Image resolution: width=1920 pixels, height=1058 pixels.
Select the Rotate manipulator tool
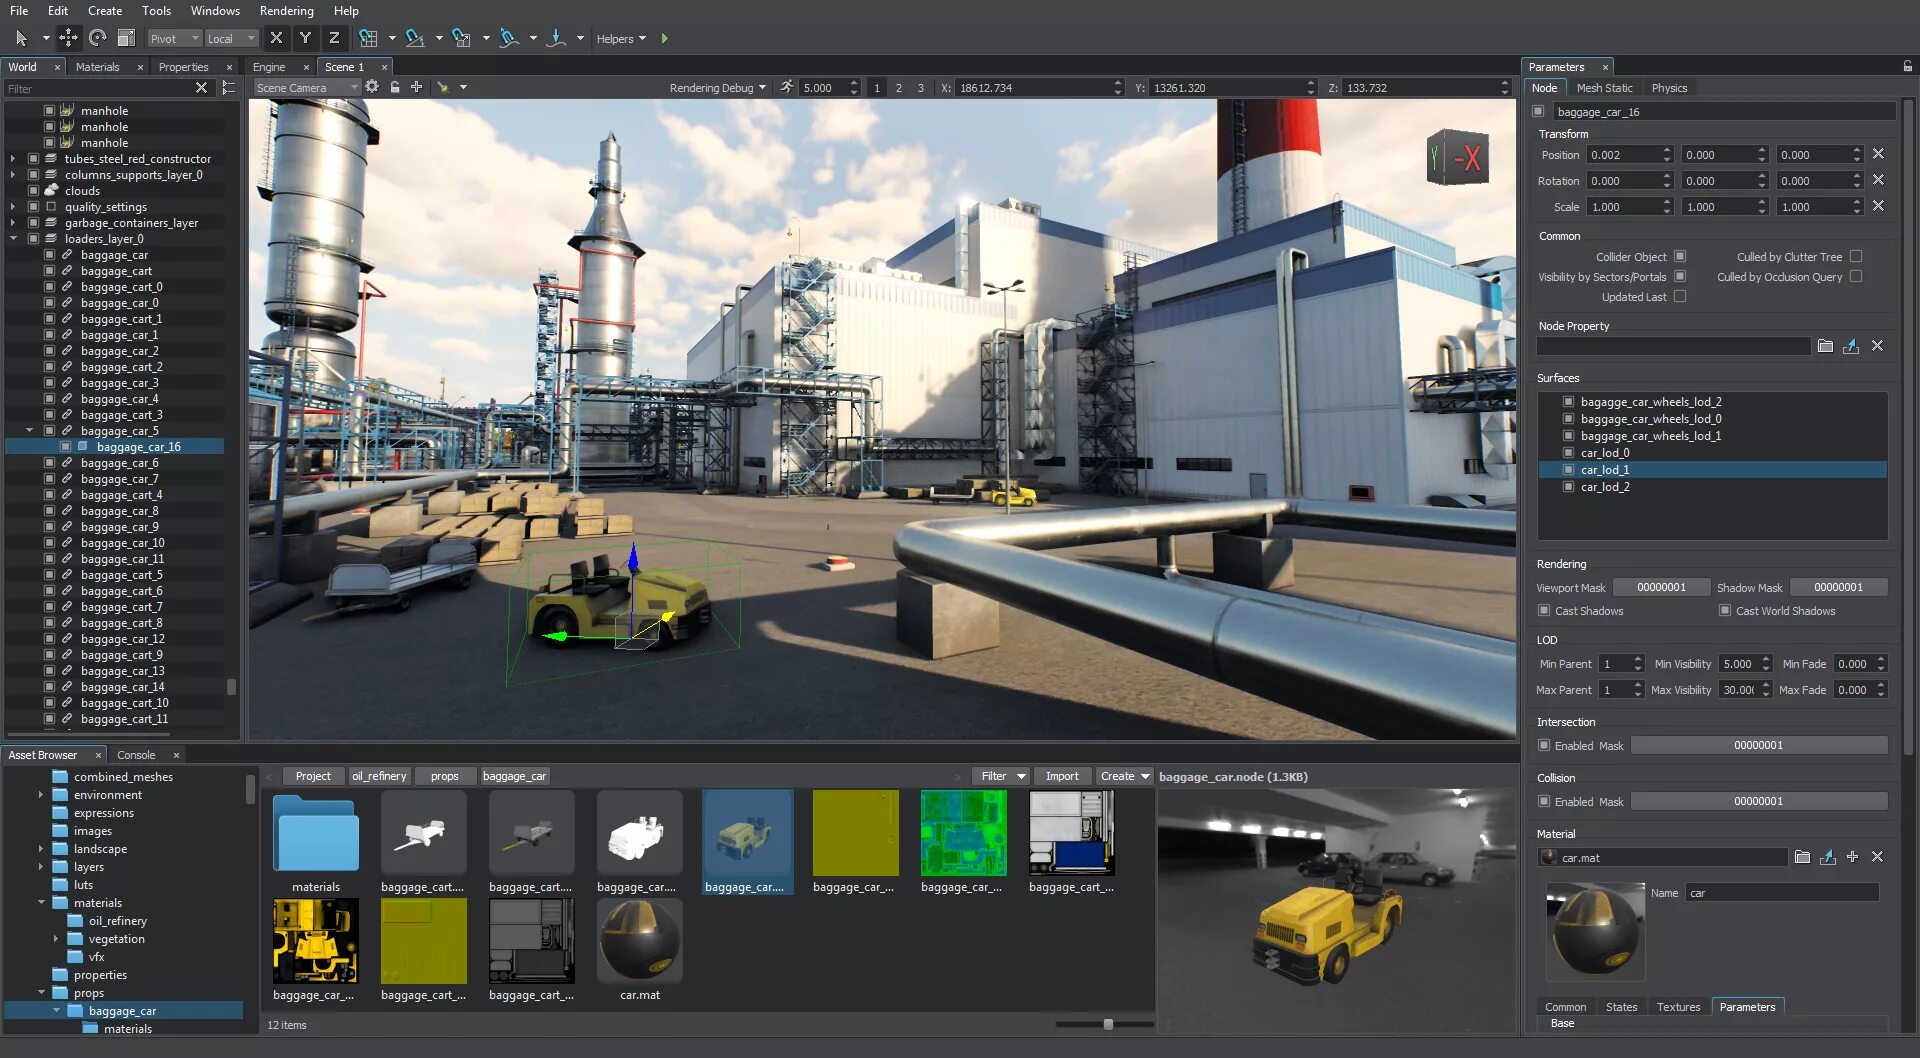97,38
